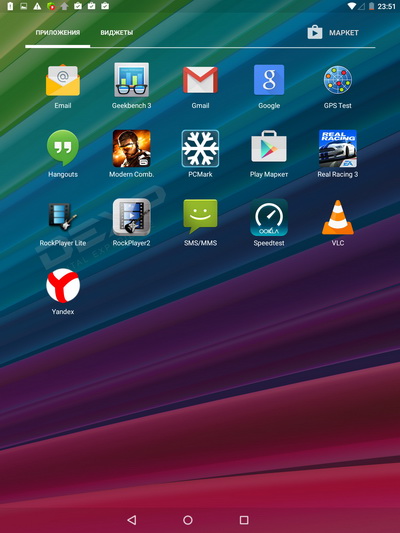Switch to the Виджеты tab

(x=117, y=33)
